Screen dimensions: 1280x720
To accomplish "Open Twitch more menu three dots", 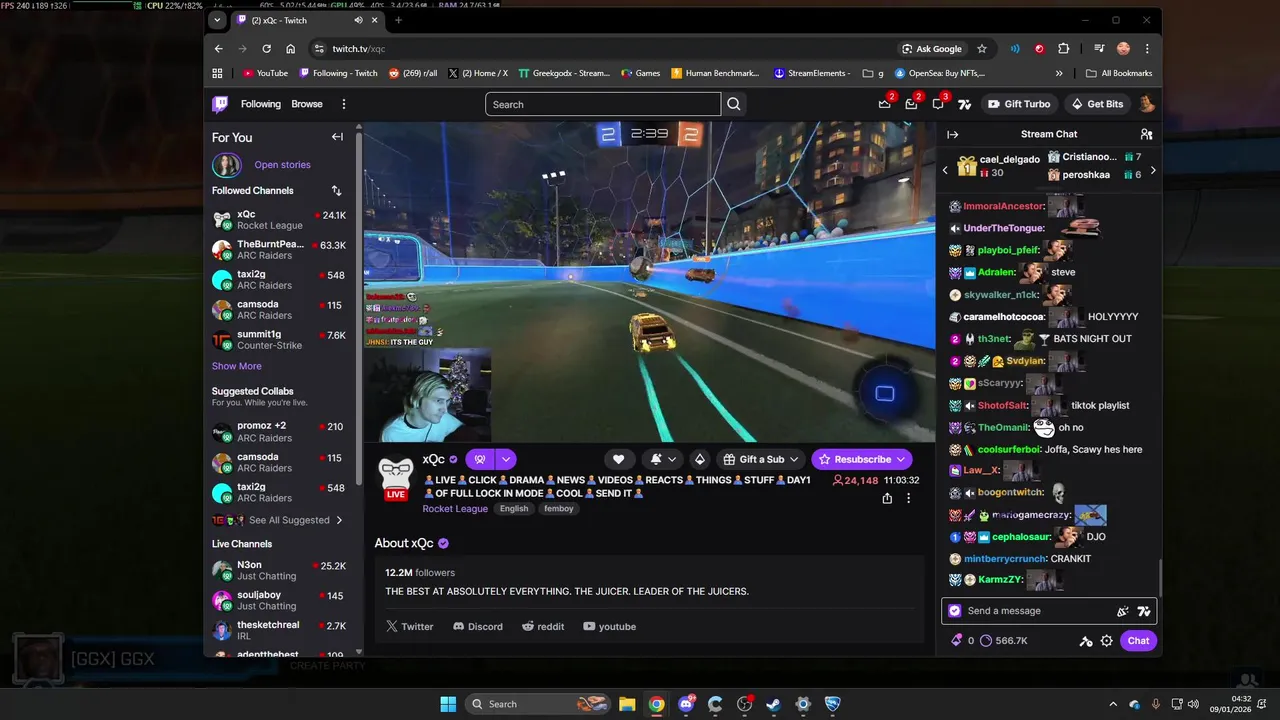I will [344, 104].
